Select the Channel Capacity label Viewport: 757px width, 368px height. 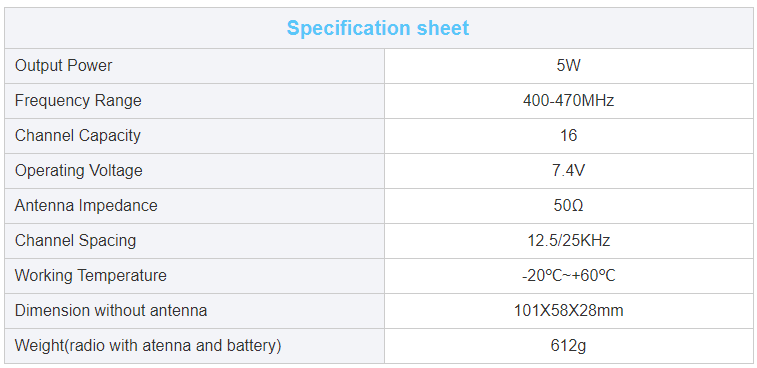point(78,136)
